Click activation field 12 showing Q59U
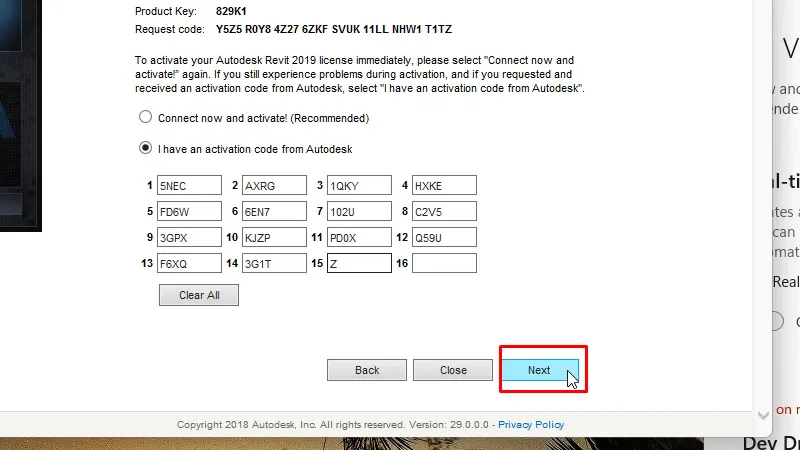The height and width of the screenshot is (450, 800). pos(444,238)
